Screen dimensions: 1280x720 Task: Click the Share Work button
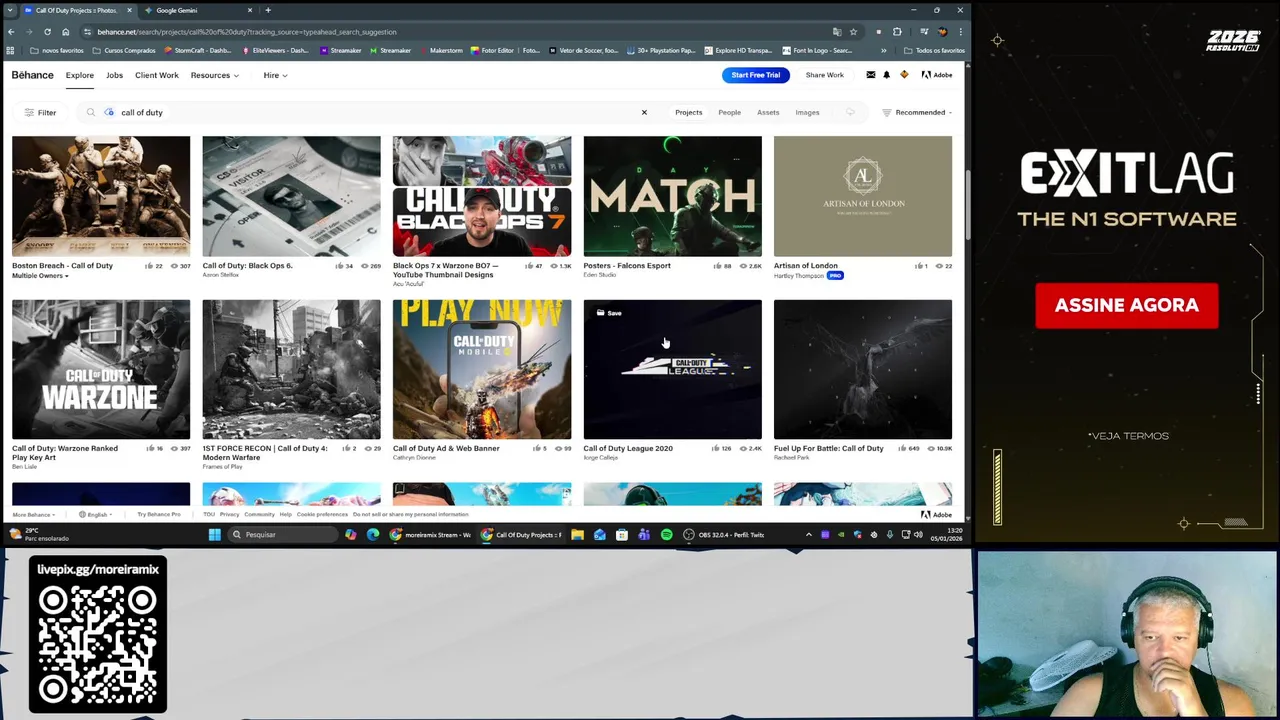[x=825, y=75]
